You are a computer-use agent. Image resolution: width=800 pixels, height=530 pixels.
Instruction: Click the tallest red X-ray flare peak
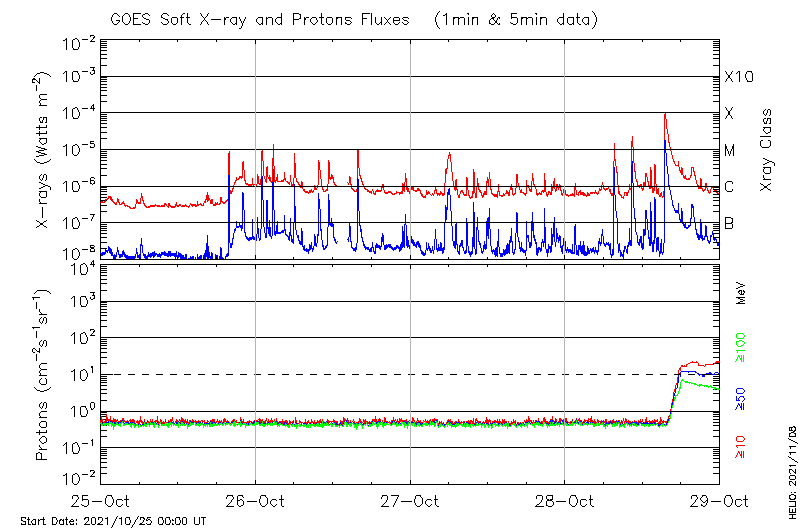tap(665, 115)
